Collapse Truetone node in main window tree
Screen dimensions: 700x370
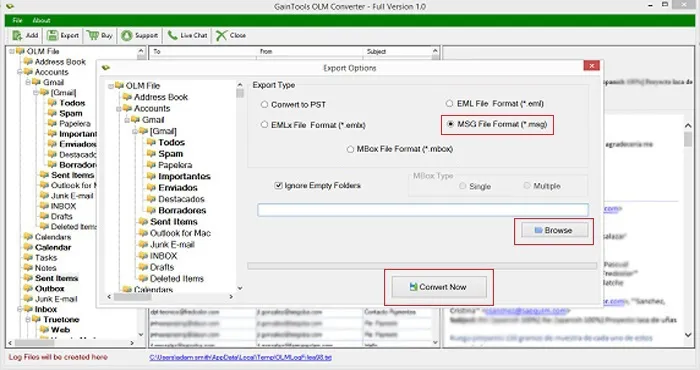coord(28,319)
